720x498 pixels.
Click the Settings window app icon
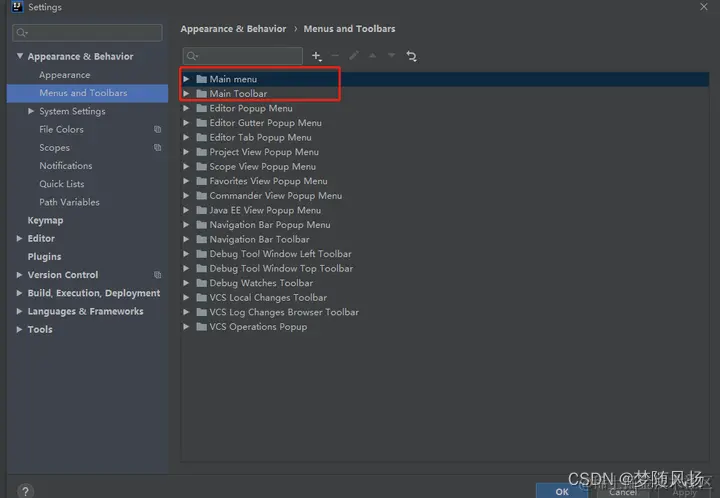(x=17, y=6)
